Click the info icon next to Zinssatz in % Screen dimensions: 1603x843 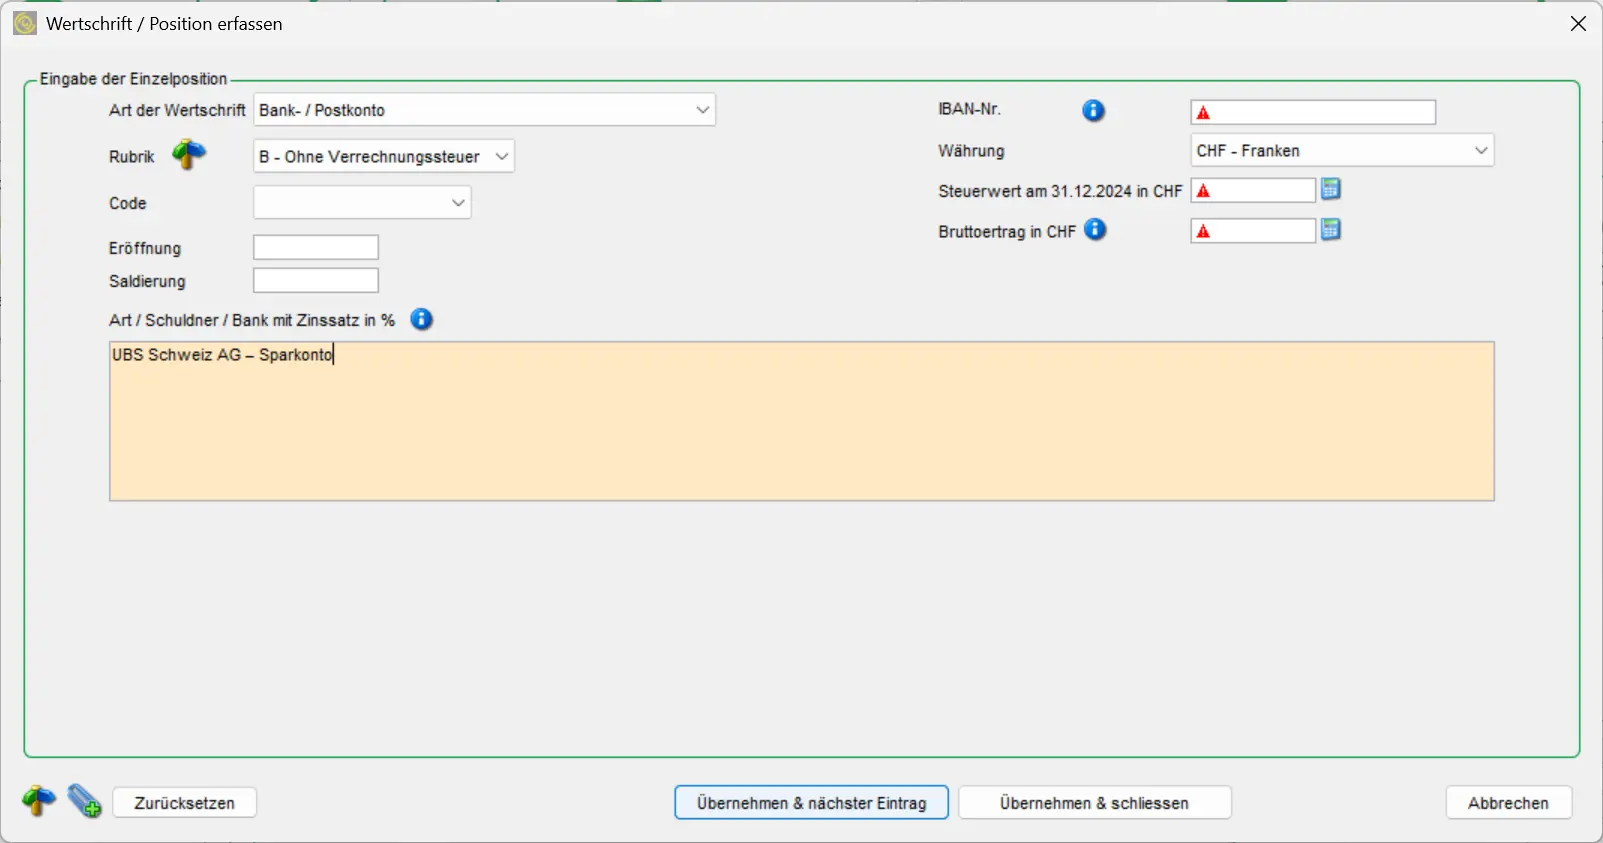[x=422, y=320]
